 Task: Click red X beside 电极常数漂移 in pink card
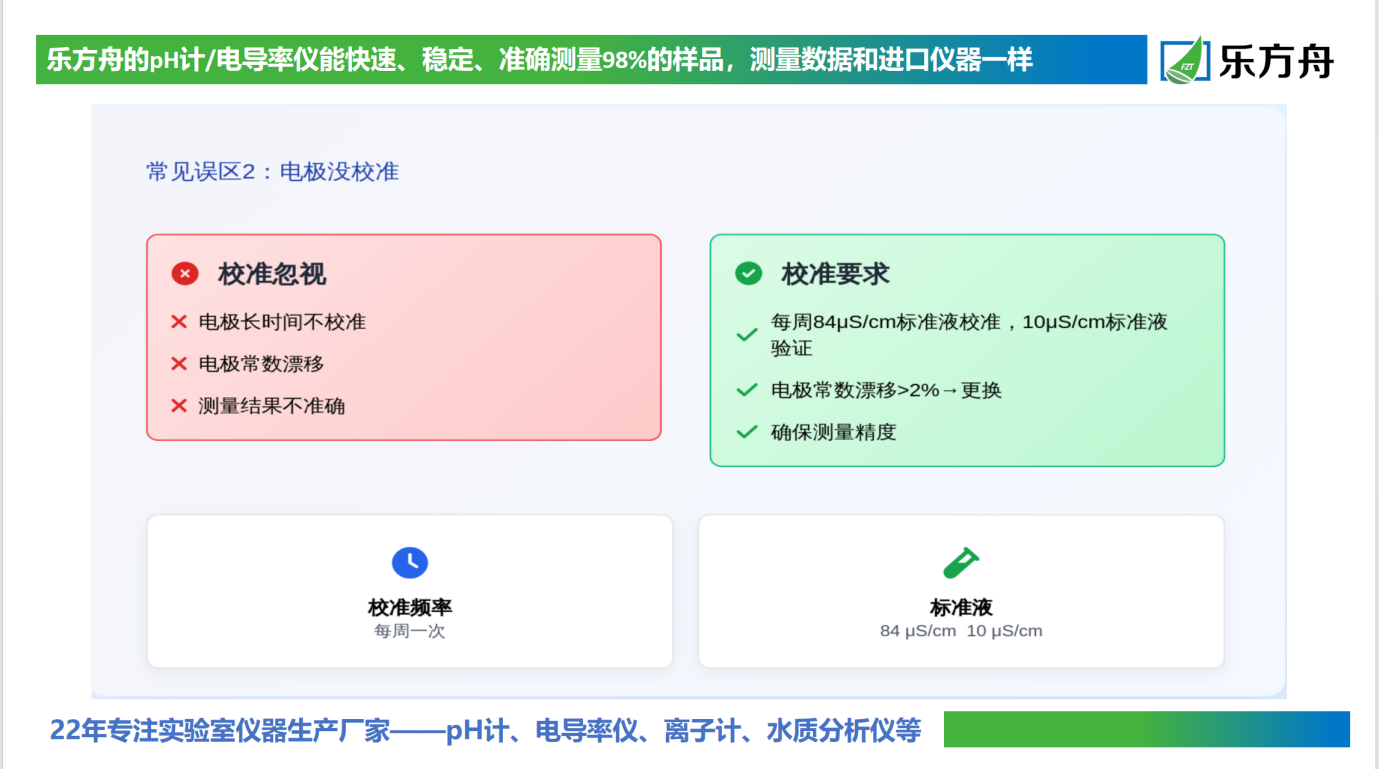179,364
